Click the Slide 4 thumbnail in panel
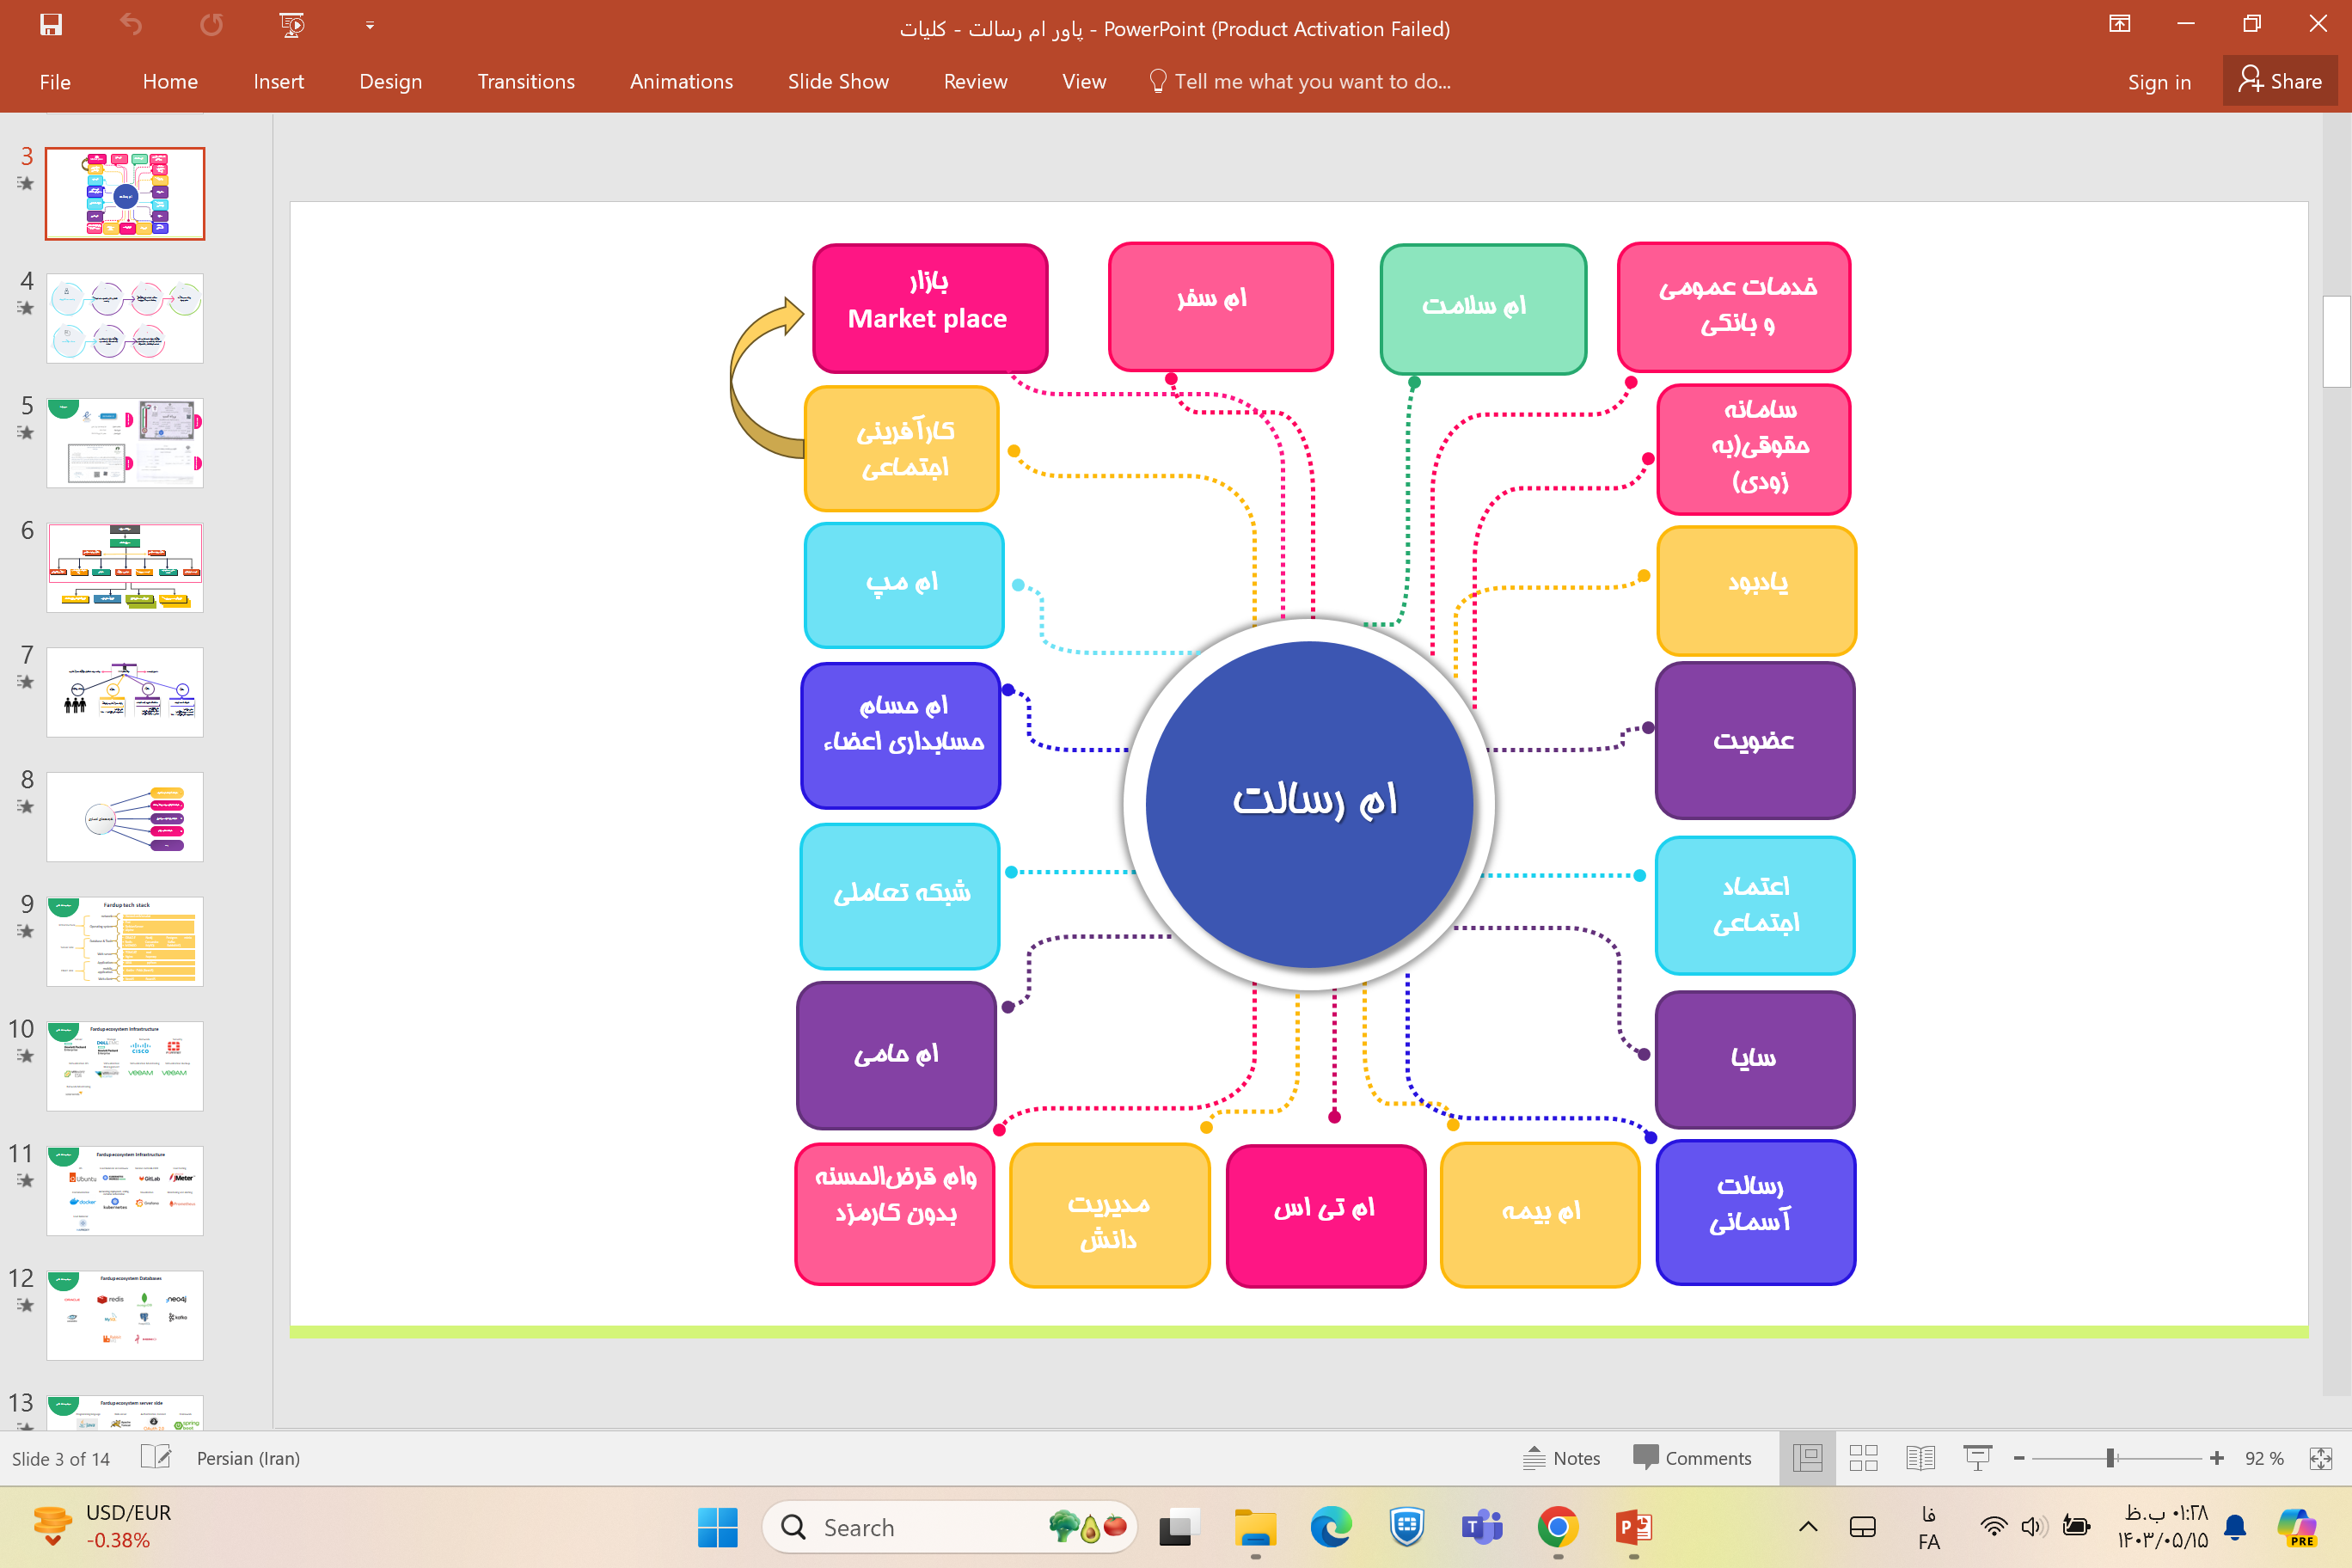 126,316
